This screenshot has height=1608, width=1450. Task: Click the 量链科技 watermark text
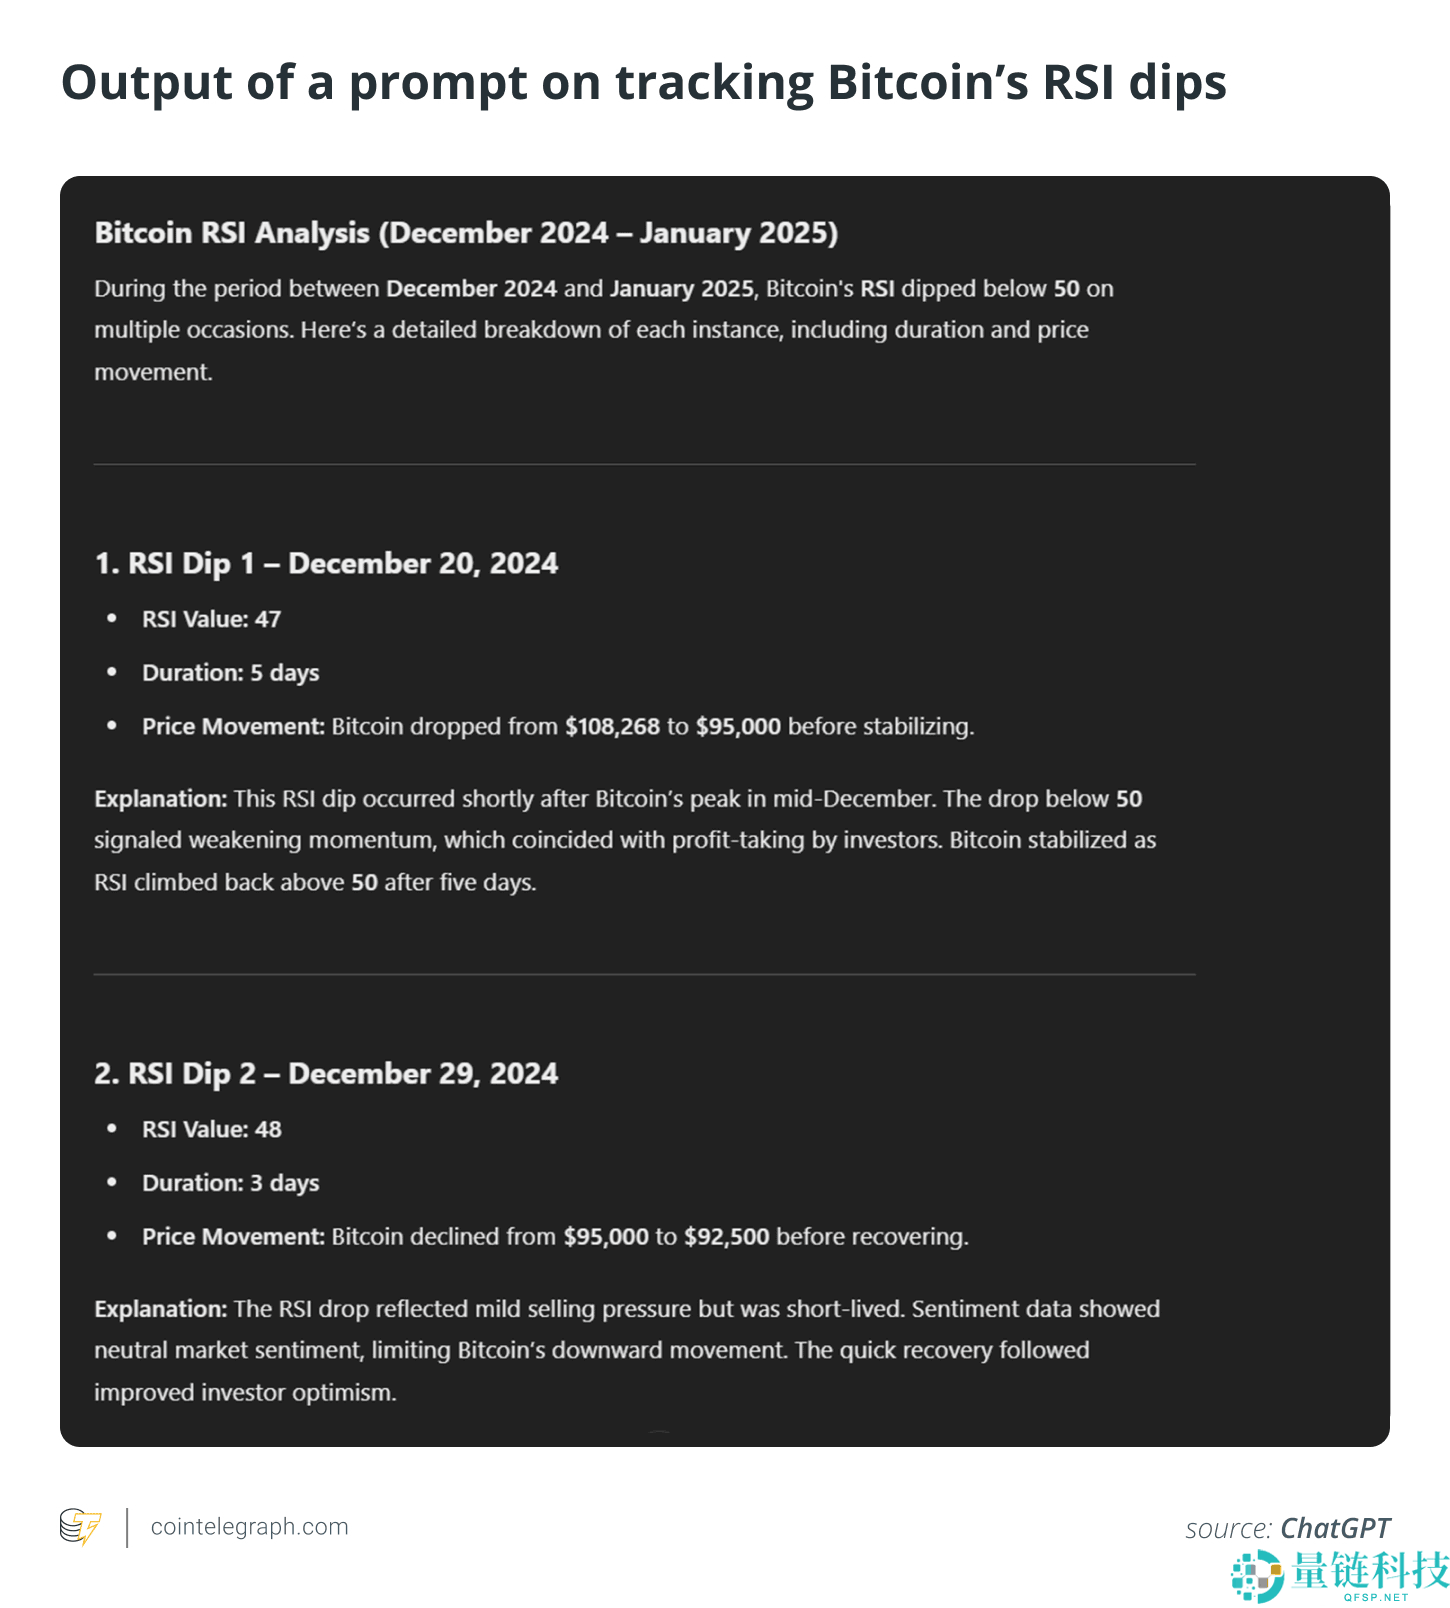click(x=1370, y=1570)
